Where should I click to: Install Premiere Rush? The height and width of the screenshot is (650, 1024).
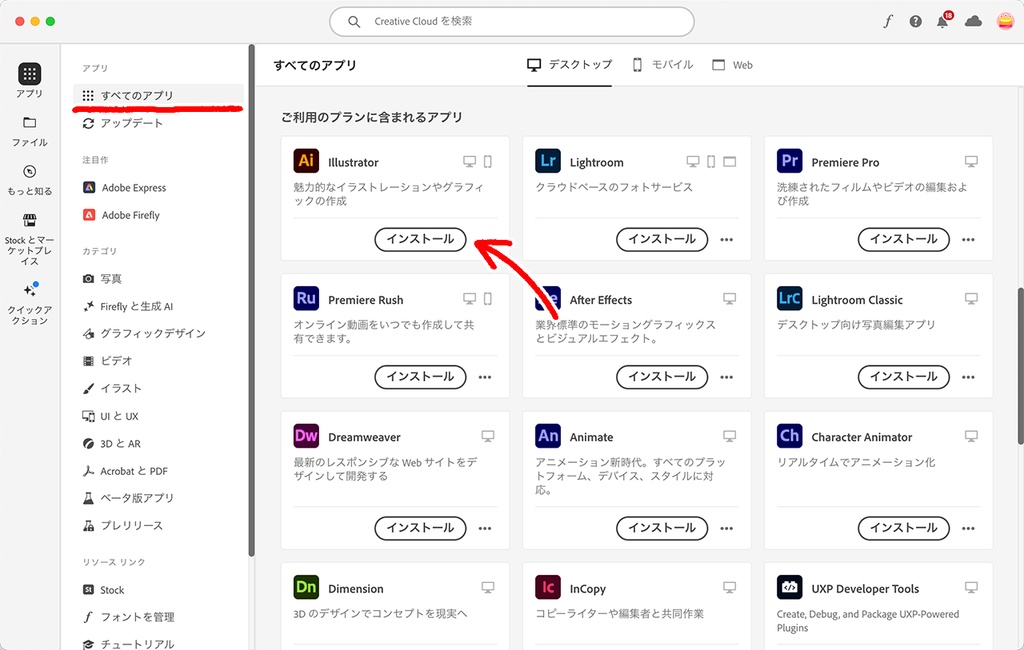click(x=421, y=377)
